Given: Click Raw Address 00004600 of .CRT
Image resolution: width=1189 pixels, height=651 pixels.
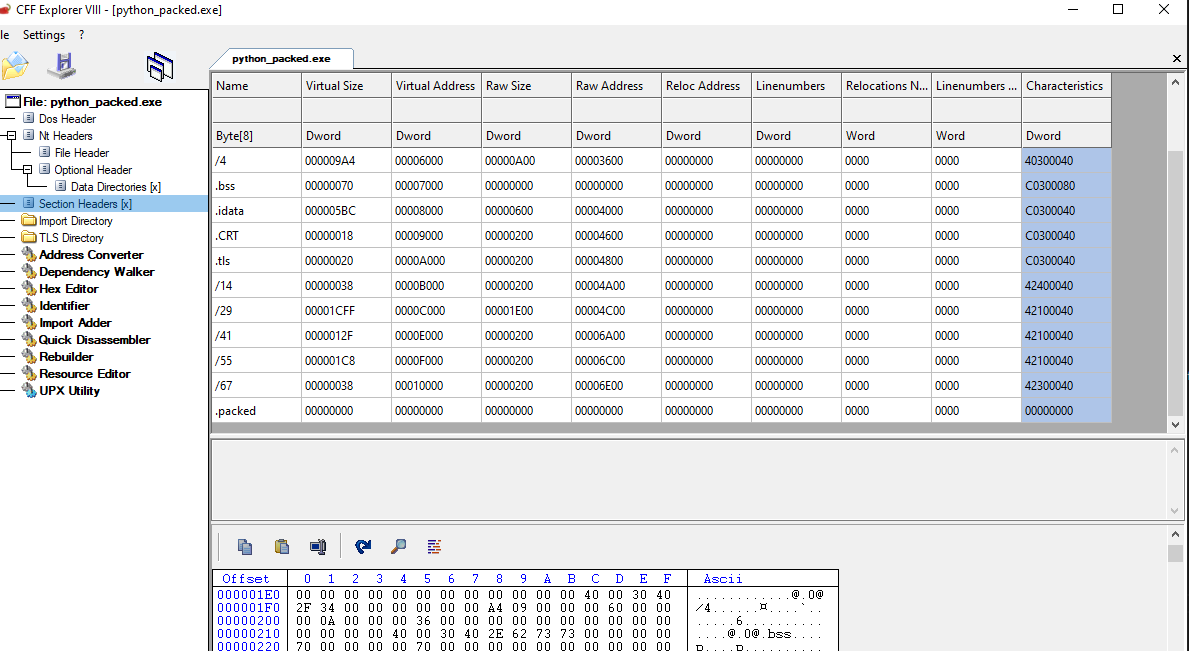Looking at the screenshot, I should (616, 236).
